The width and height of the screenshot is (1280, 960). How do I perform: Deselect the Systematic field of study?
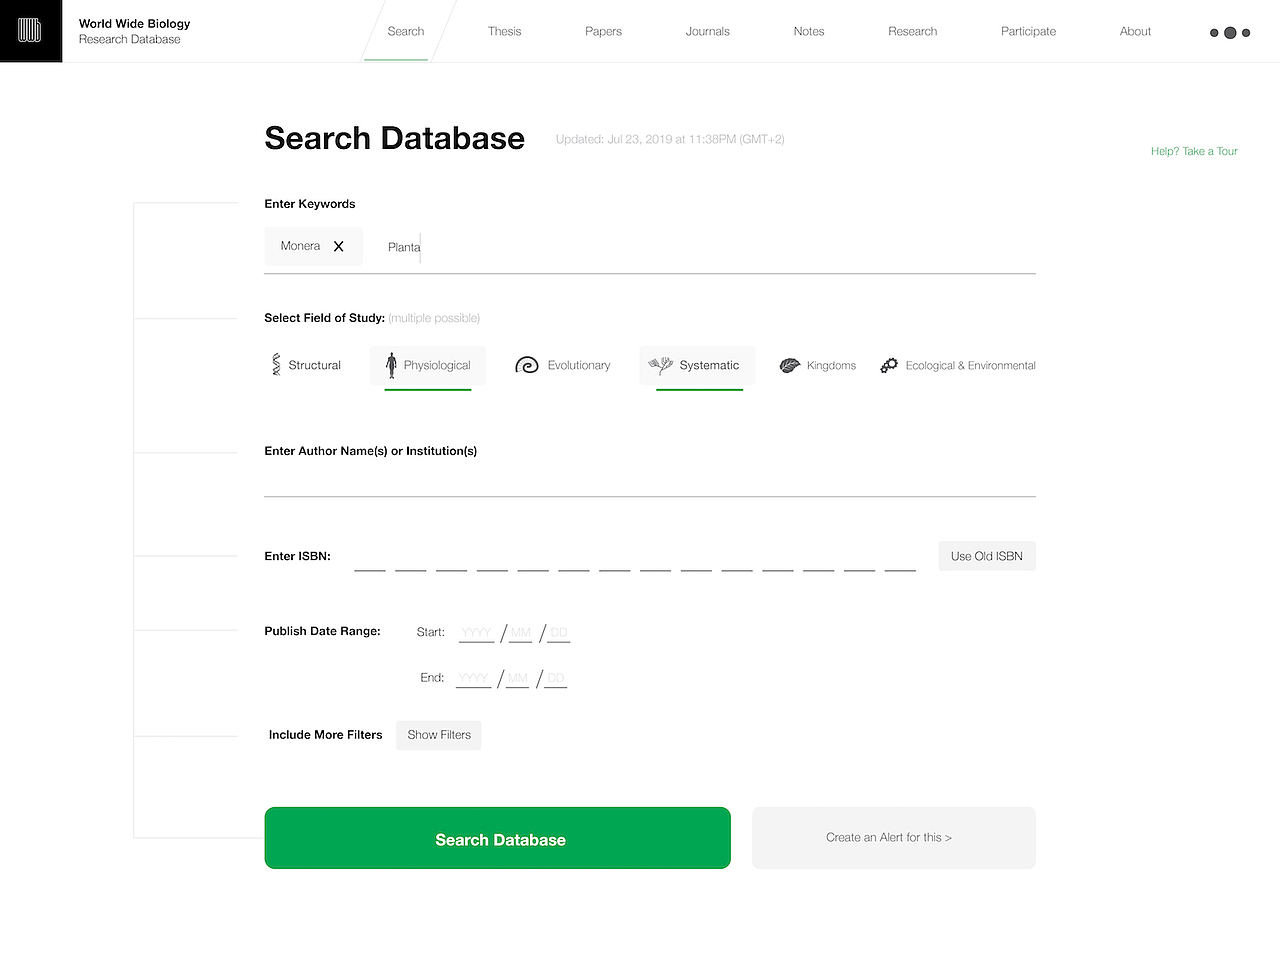(698, 366)
